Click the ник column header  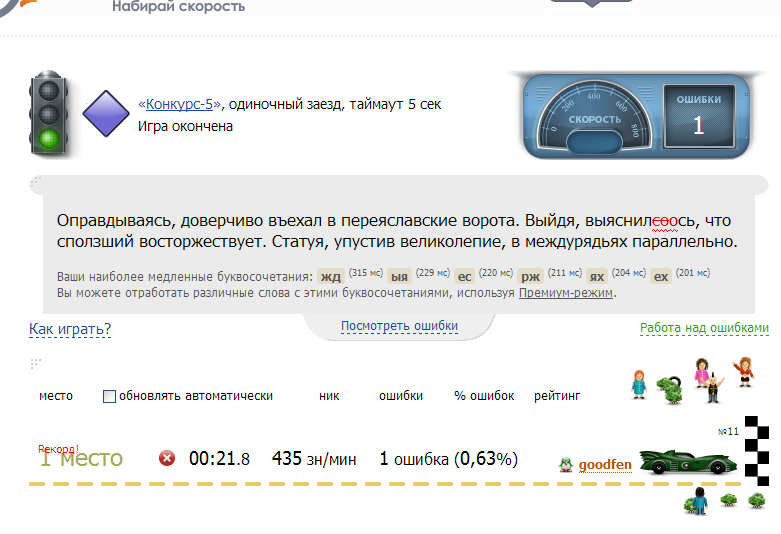[x=329, y=396]
